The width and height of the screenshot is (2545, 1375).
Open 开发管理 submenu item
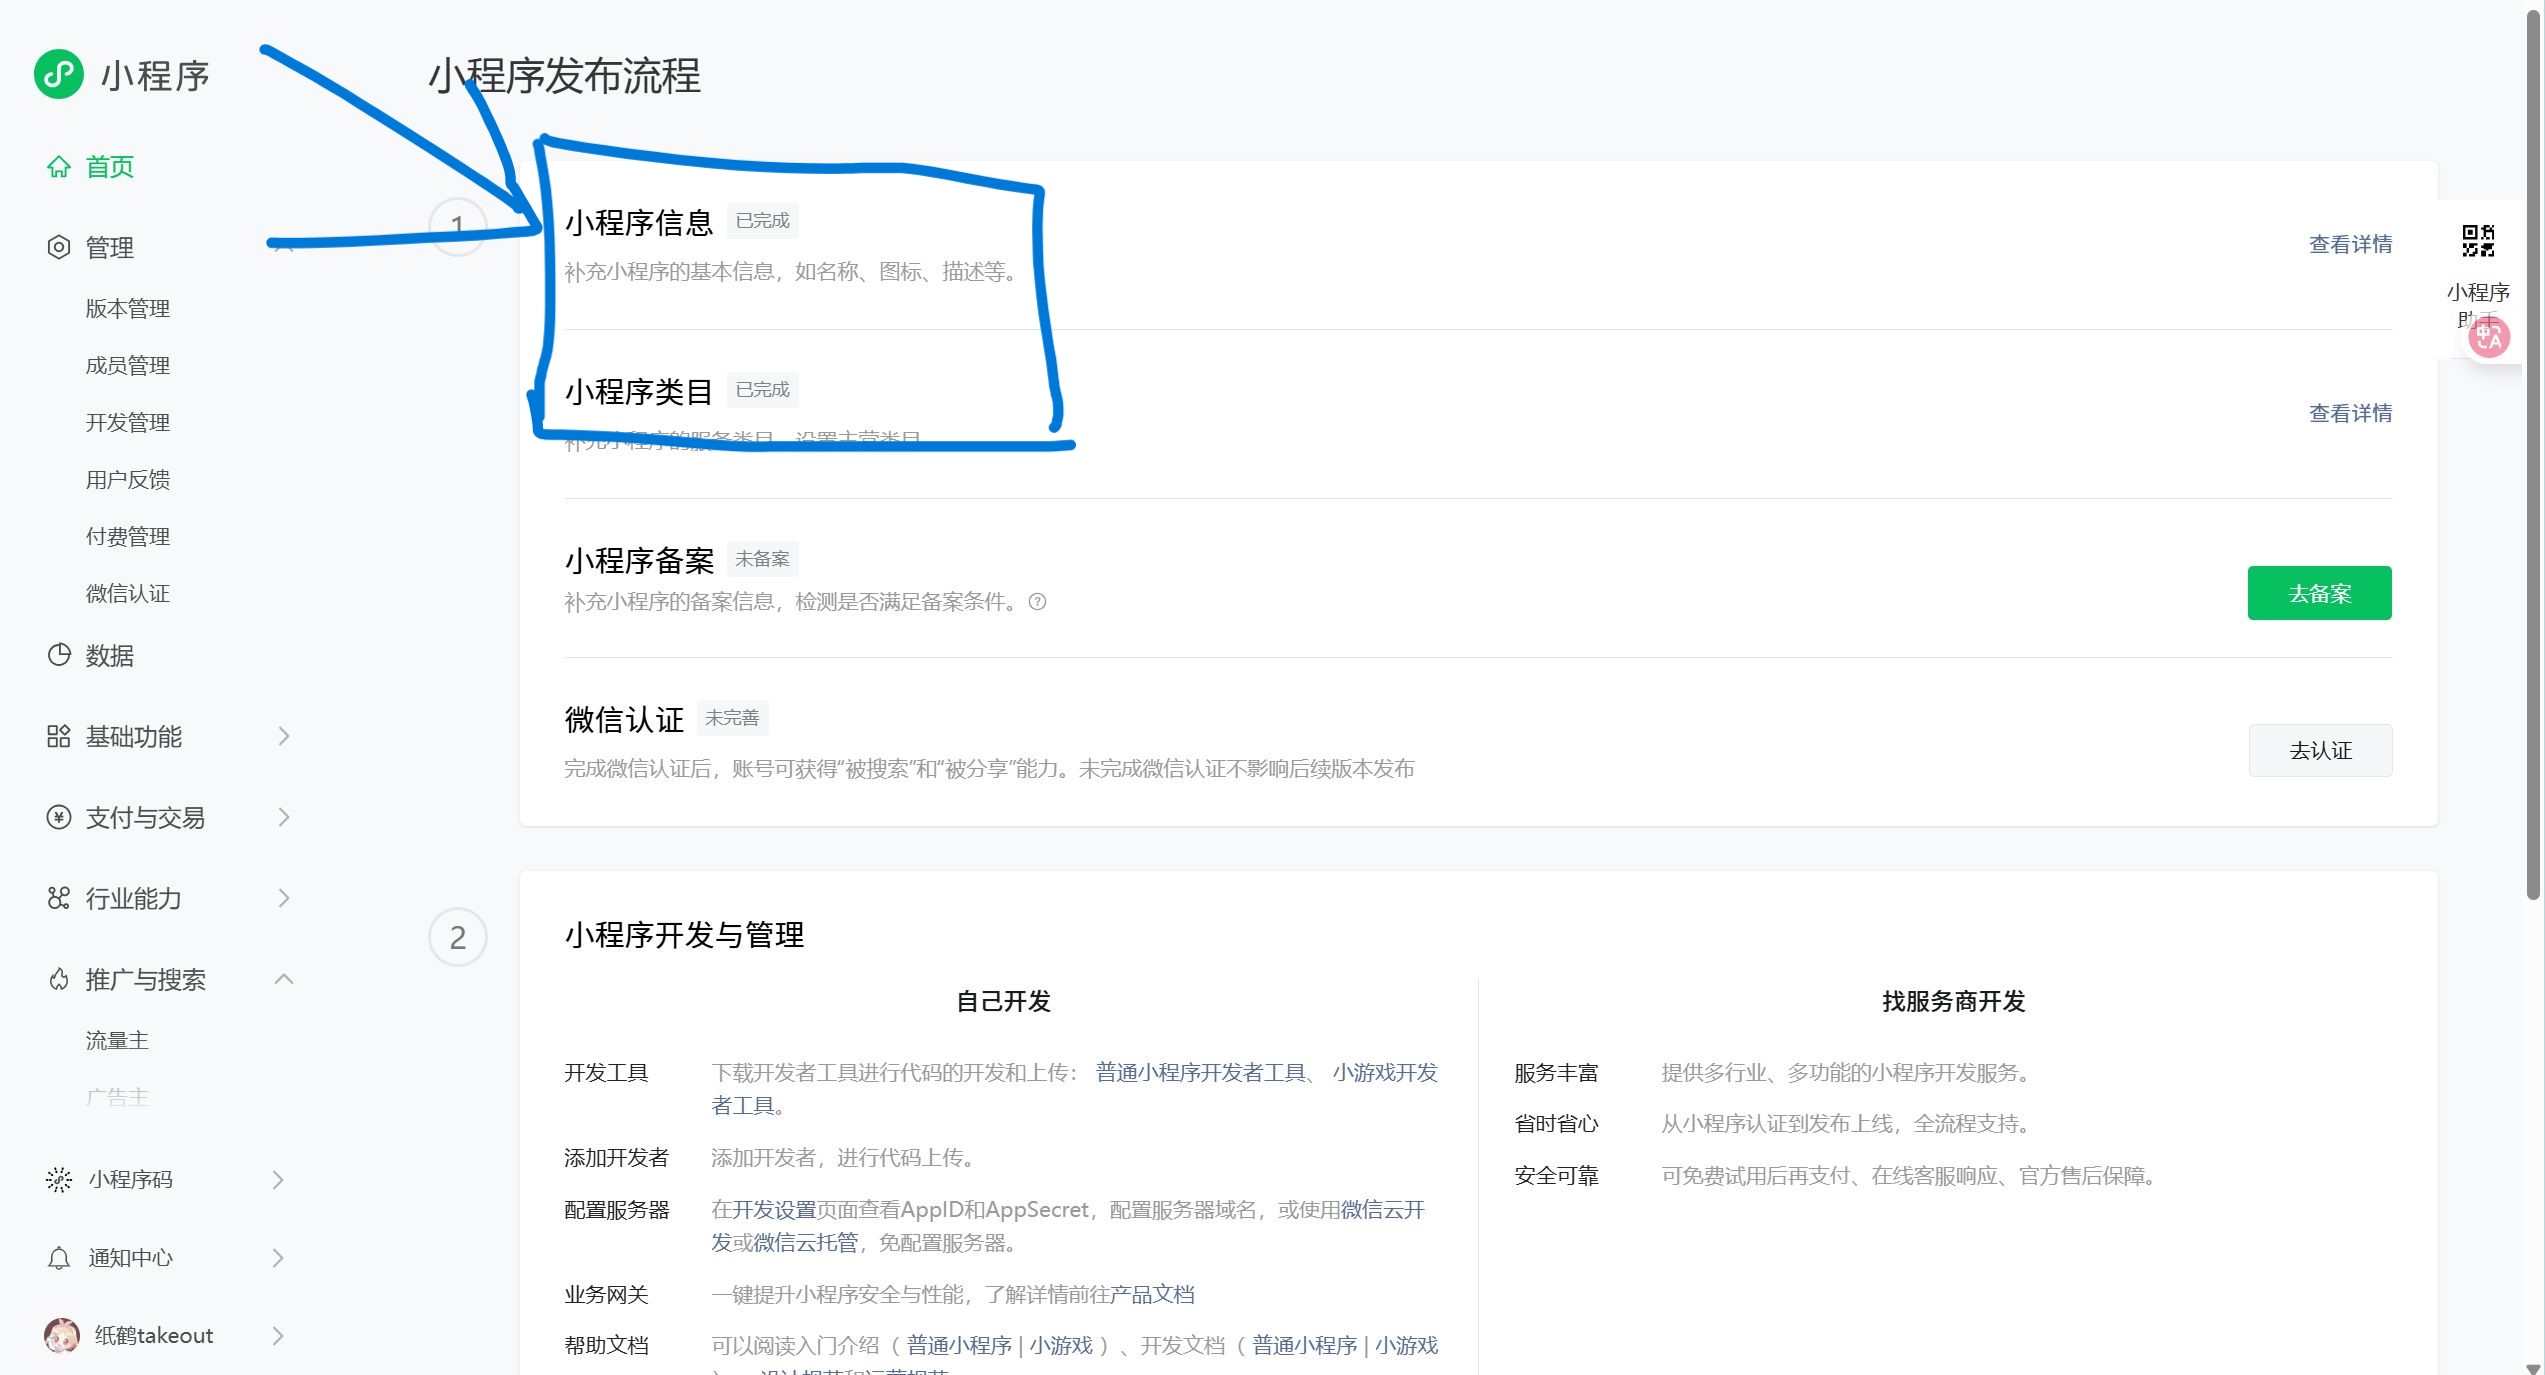128,423
